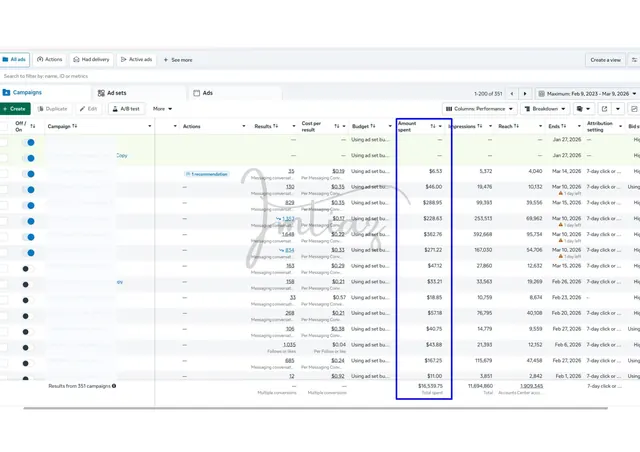Select the Active ads filter tab
Screen dimensions: 640x452
tap(136, 60)
